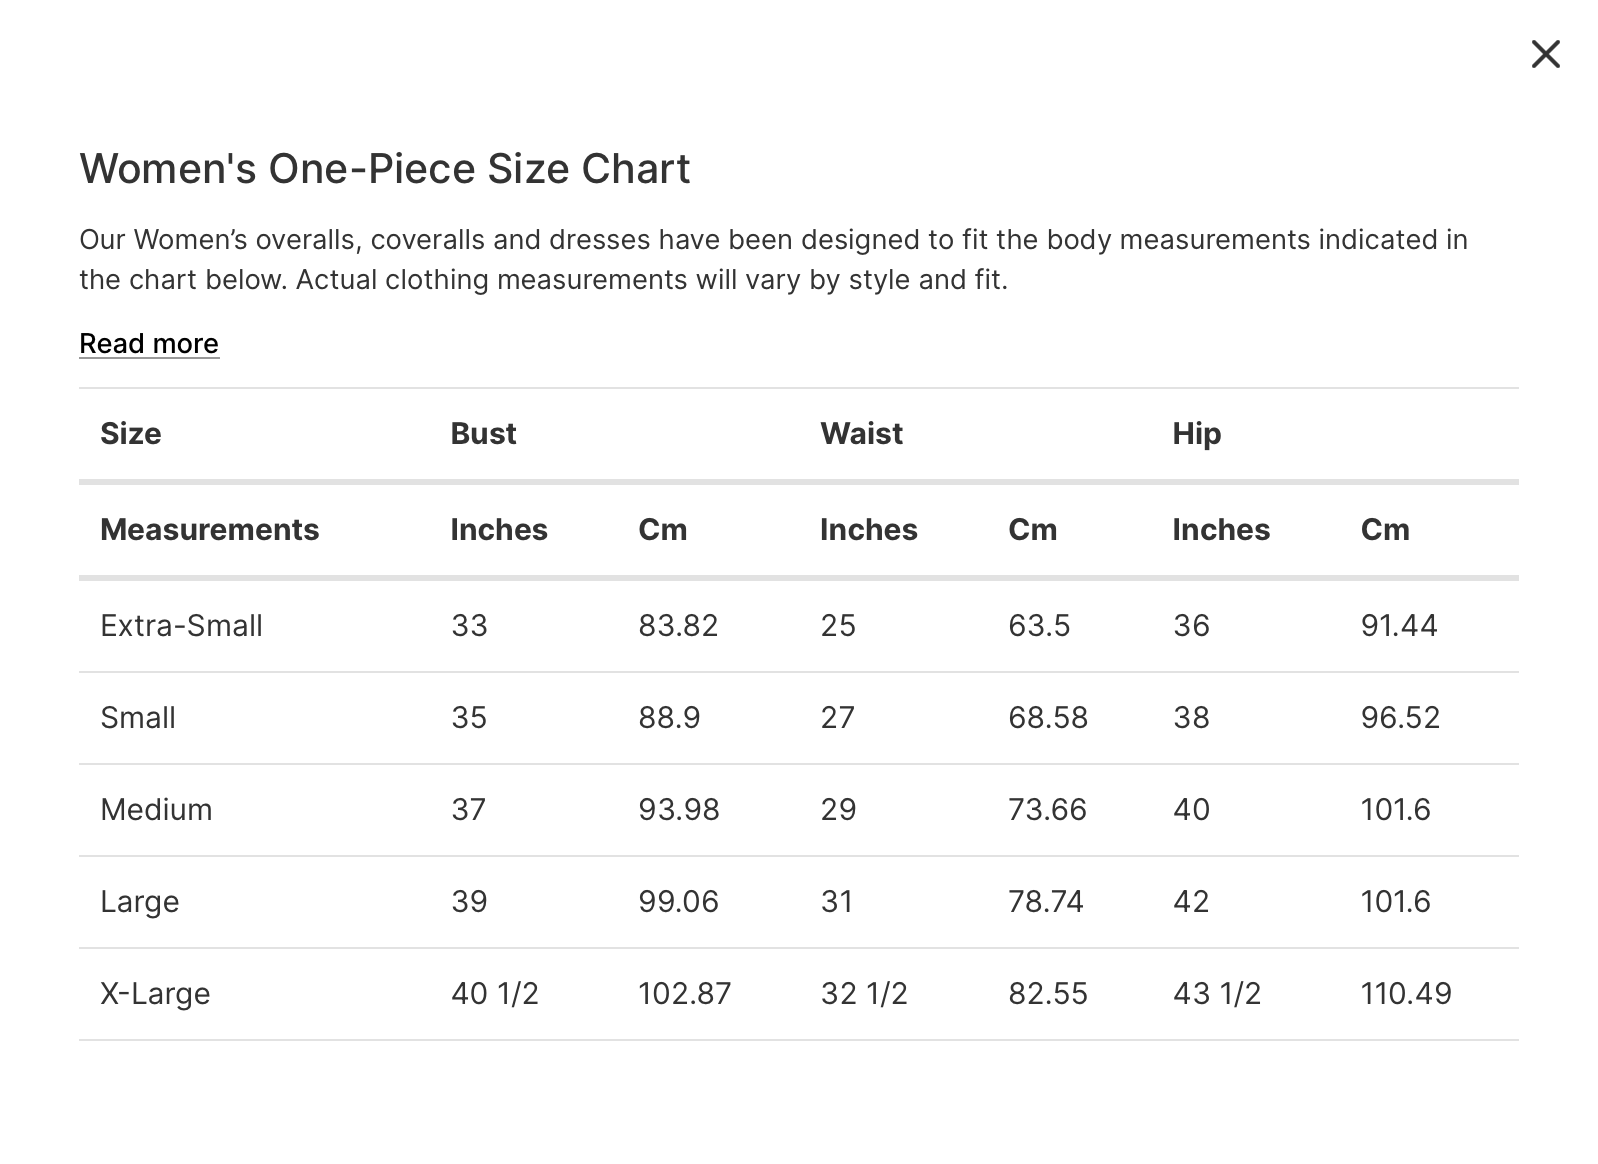Expand the Read more link
The width and height of the screenshot is (1598, 1164).
(149, 344)
